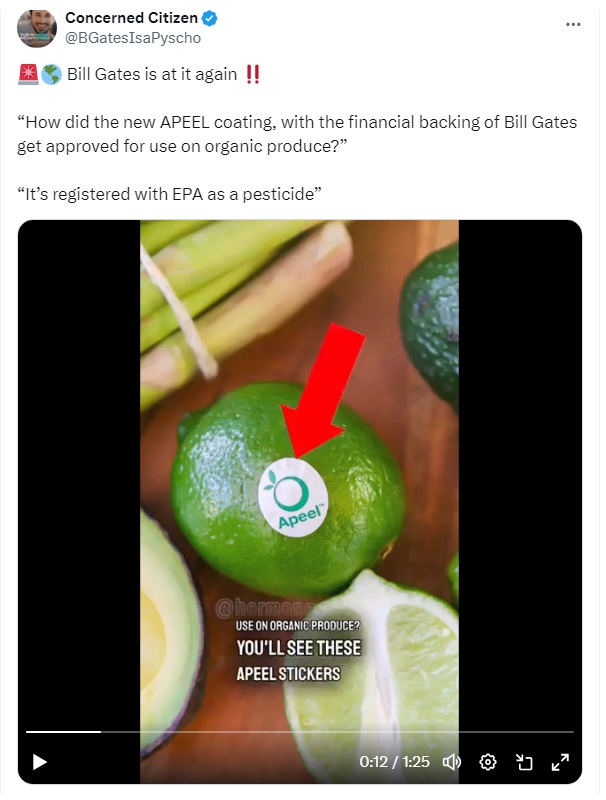Click the red arrow in the video
606x800 pixels.
coord(322,390)
